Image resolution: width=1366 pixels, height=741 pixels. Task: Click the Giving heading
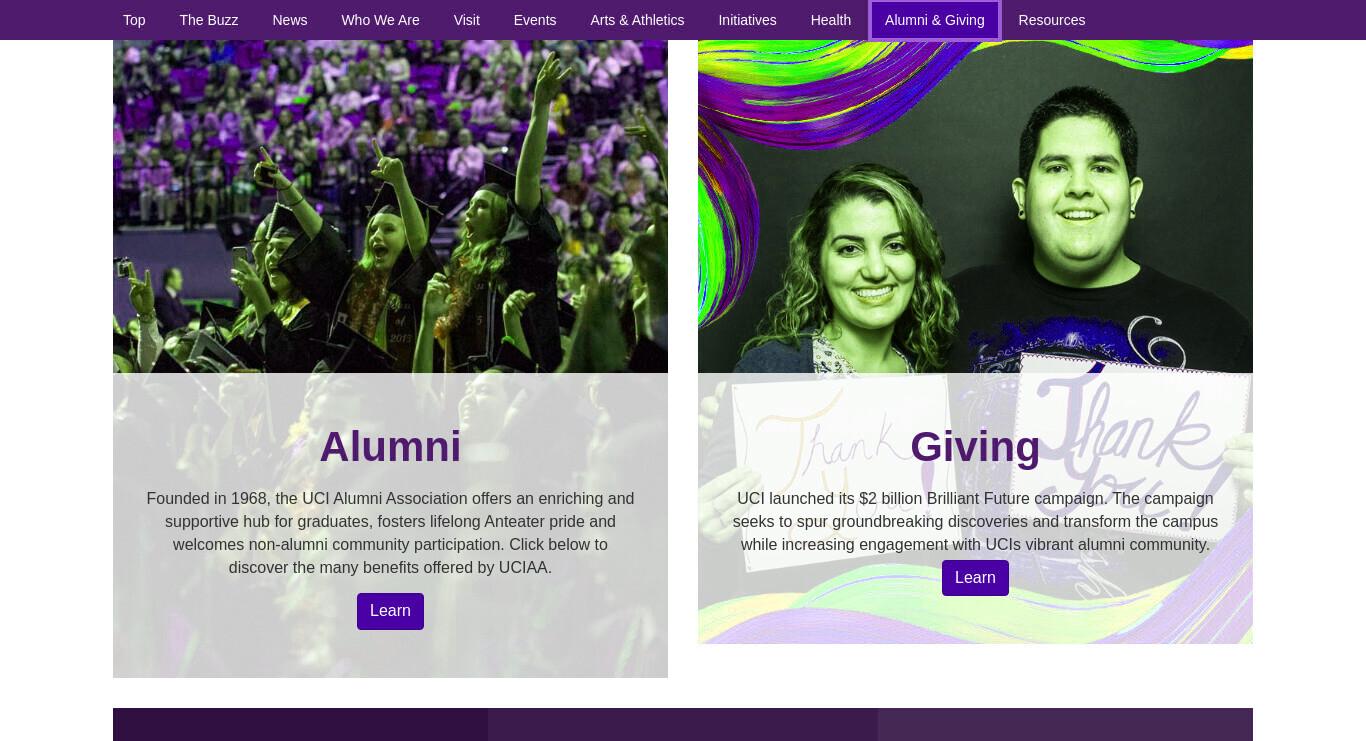click(975, 446)
